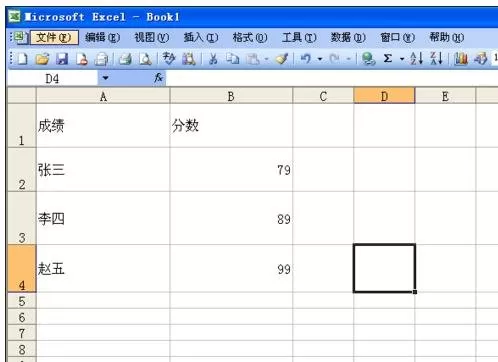Run the Spelling check icon

click(169, 59)
